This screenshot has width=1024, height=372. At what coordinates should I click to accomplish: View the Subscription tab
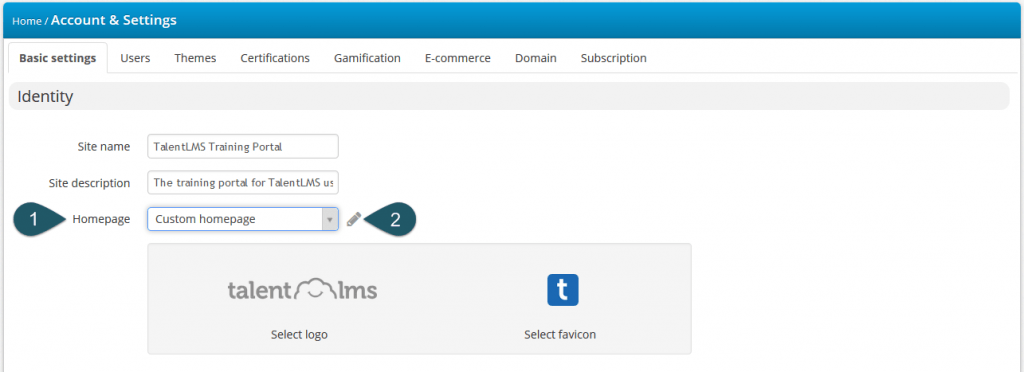tap(614, 58)
